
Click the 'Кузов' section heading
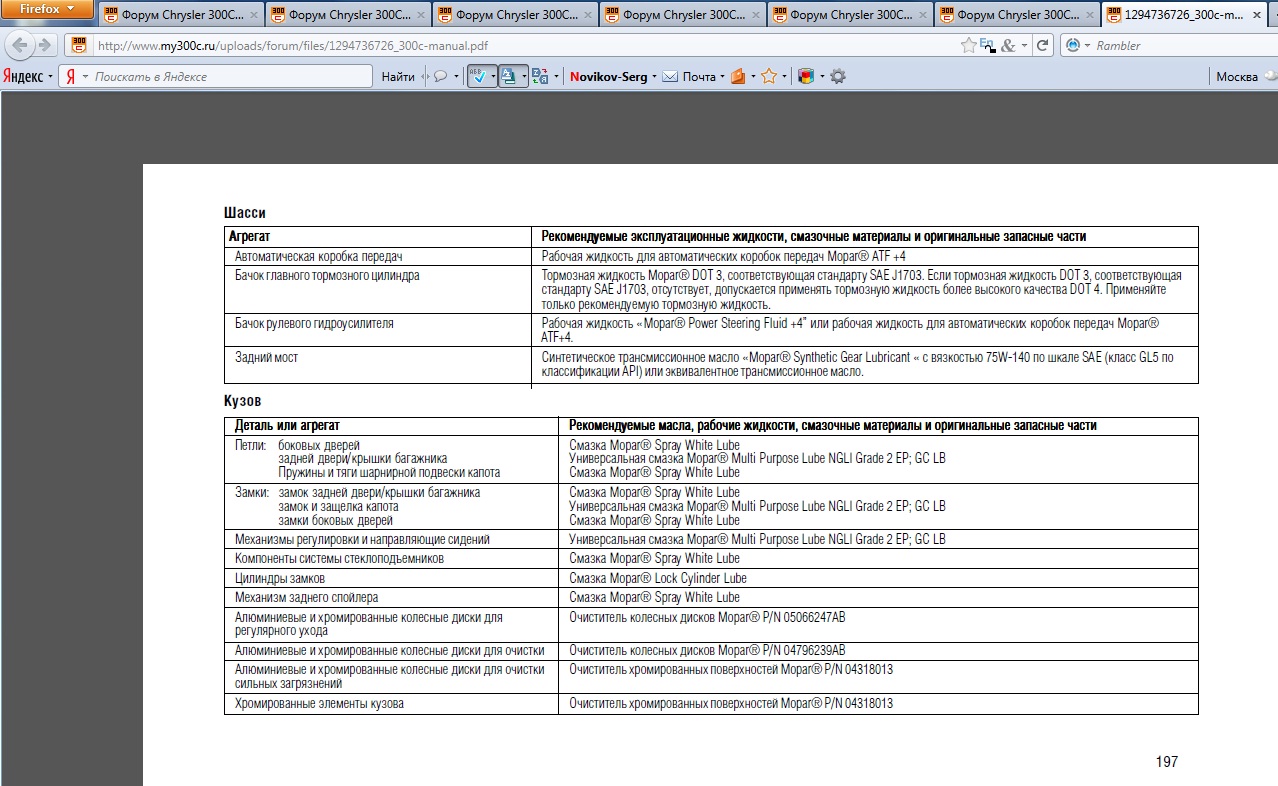point(243,401)
